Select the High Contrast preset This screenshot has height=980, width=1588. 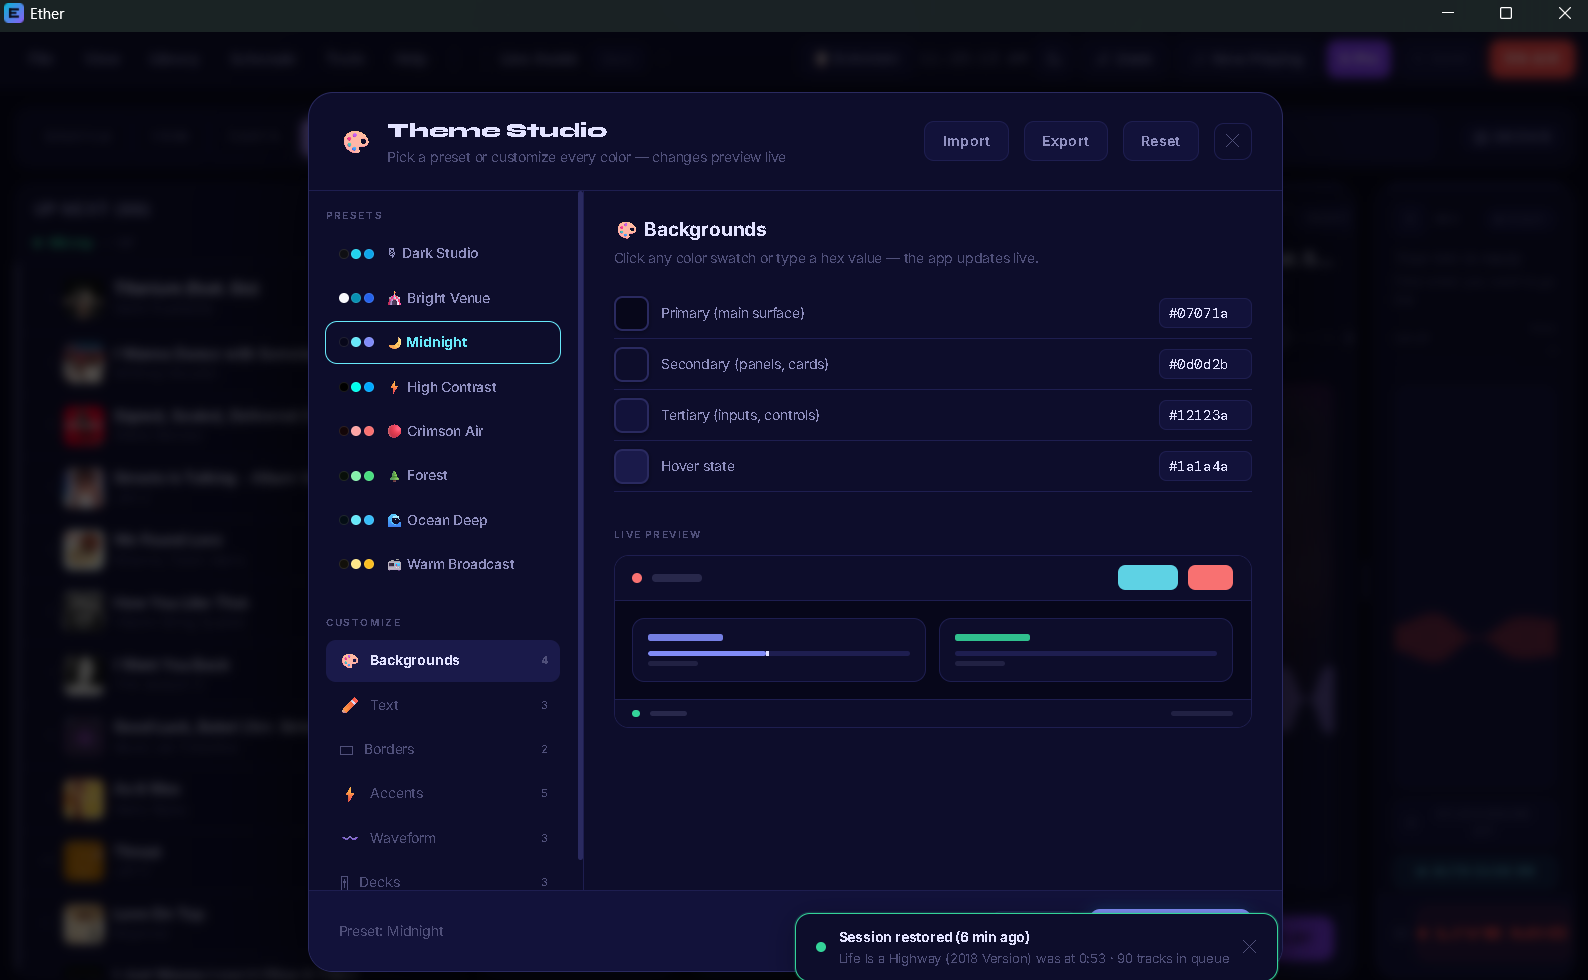[x=443, y=387]
